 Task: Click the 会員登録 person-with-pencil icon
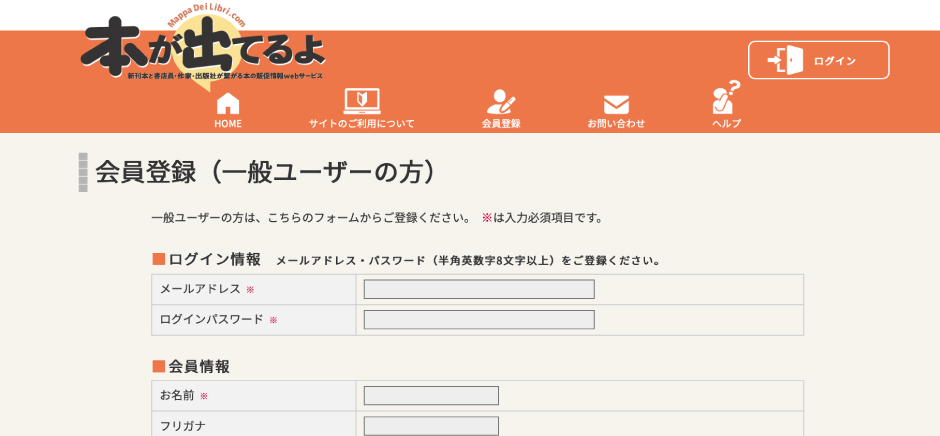click(x=501, y=102)
